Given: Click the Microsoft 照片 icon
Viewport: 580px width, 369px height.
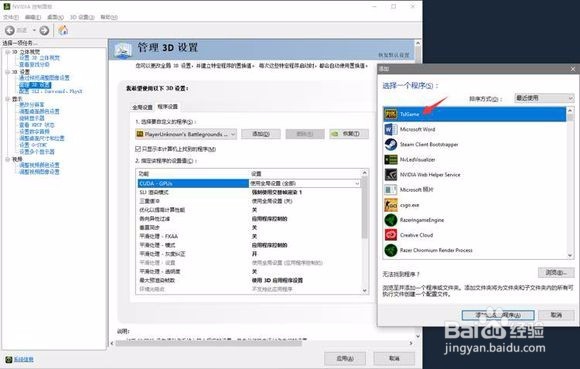Looking at the screenshot, I should click(x=391, y=190).
